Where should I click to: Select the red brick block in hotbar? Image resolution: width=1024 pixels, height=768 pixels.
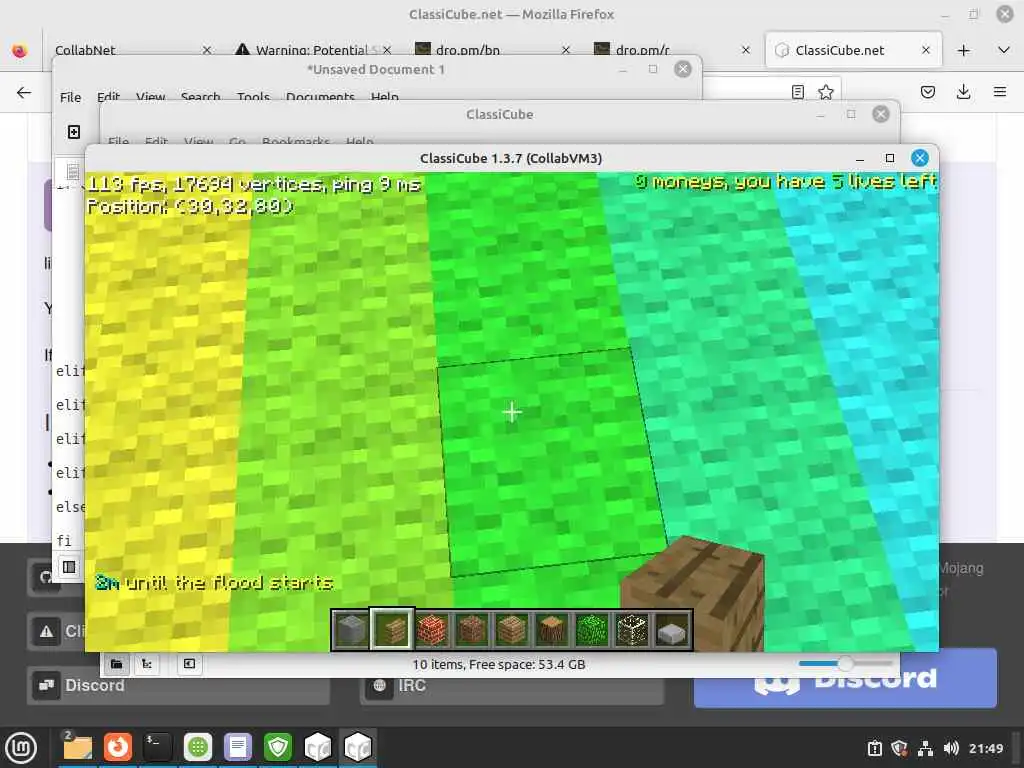coord(432,630)
